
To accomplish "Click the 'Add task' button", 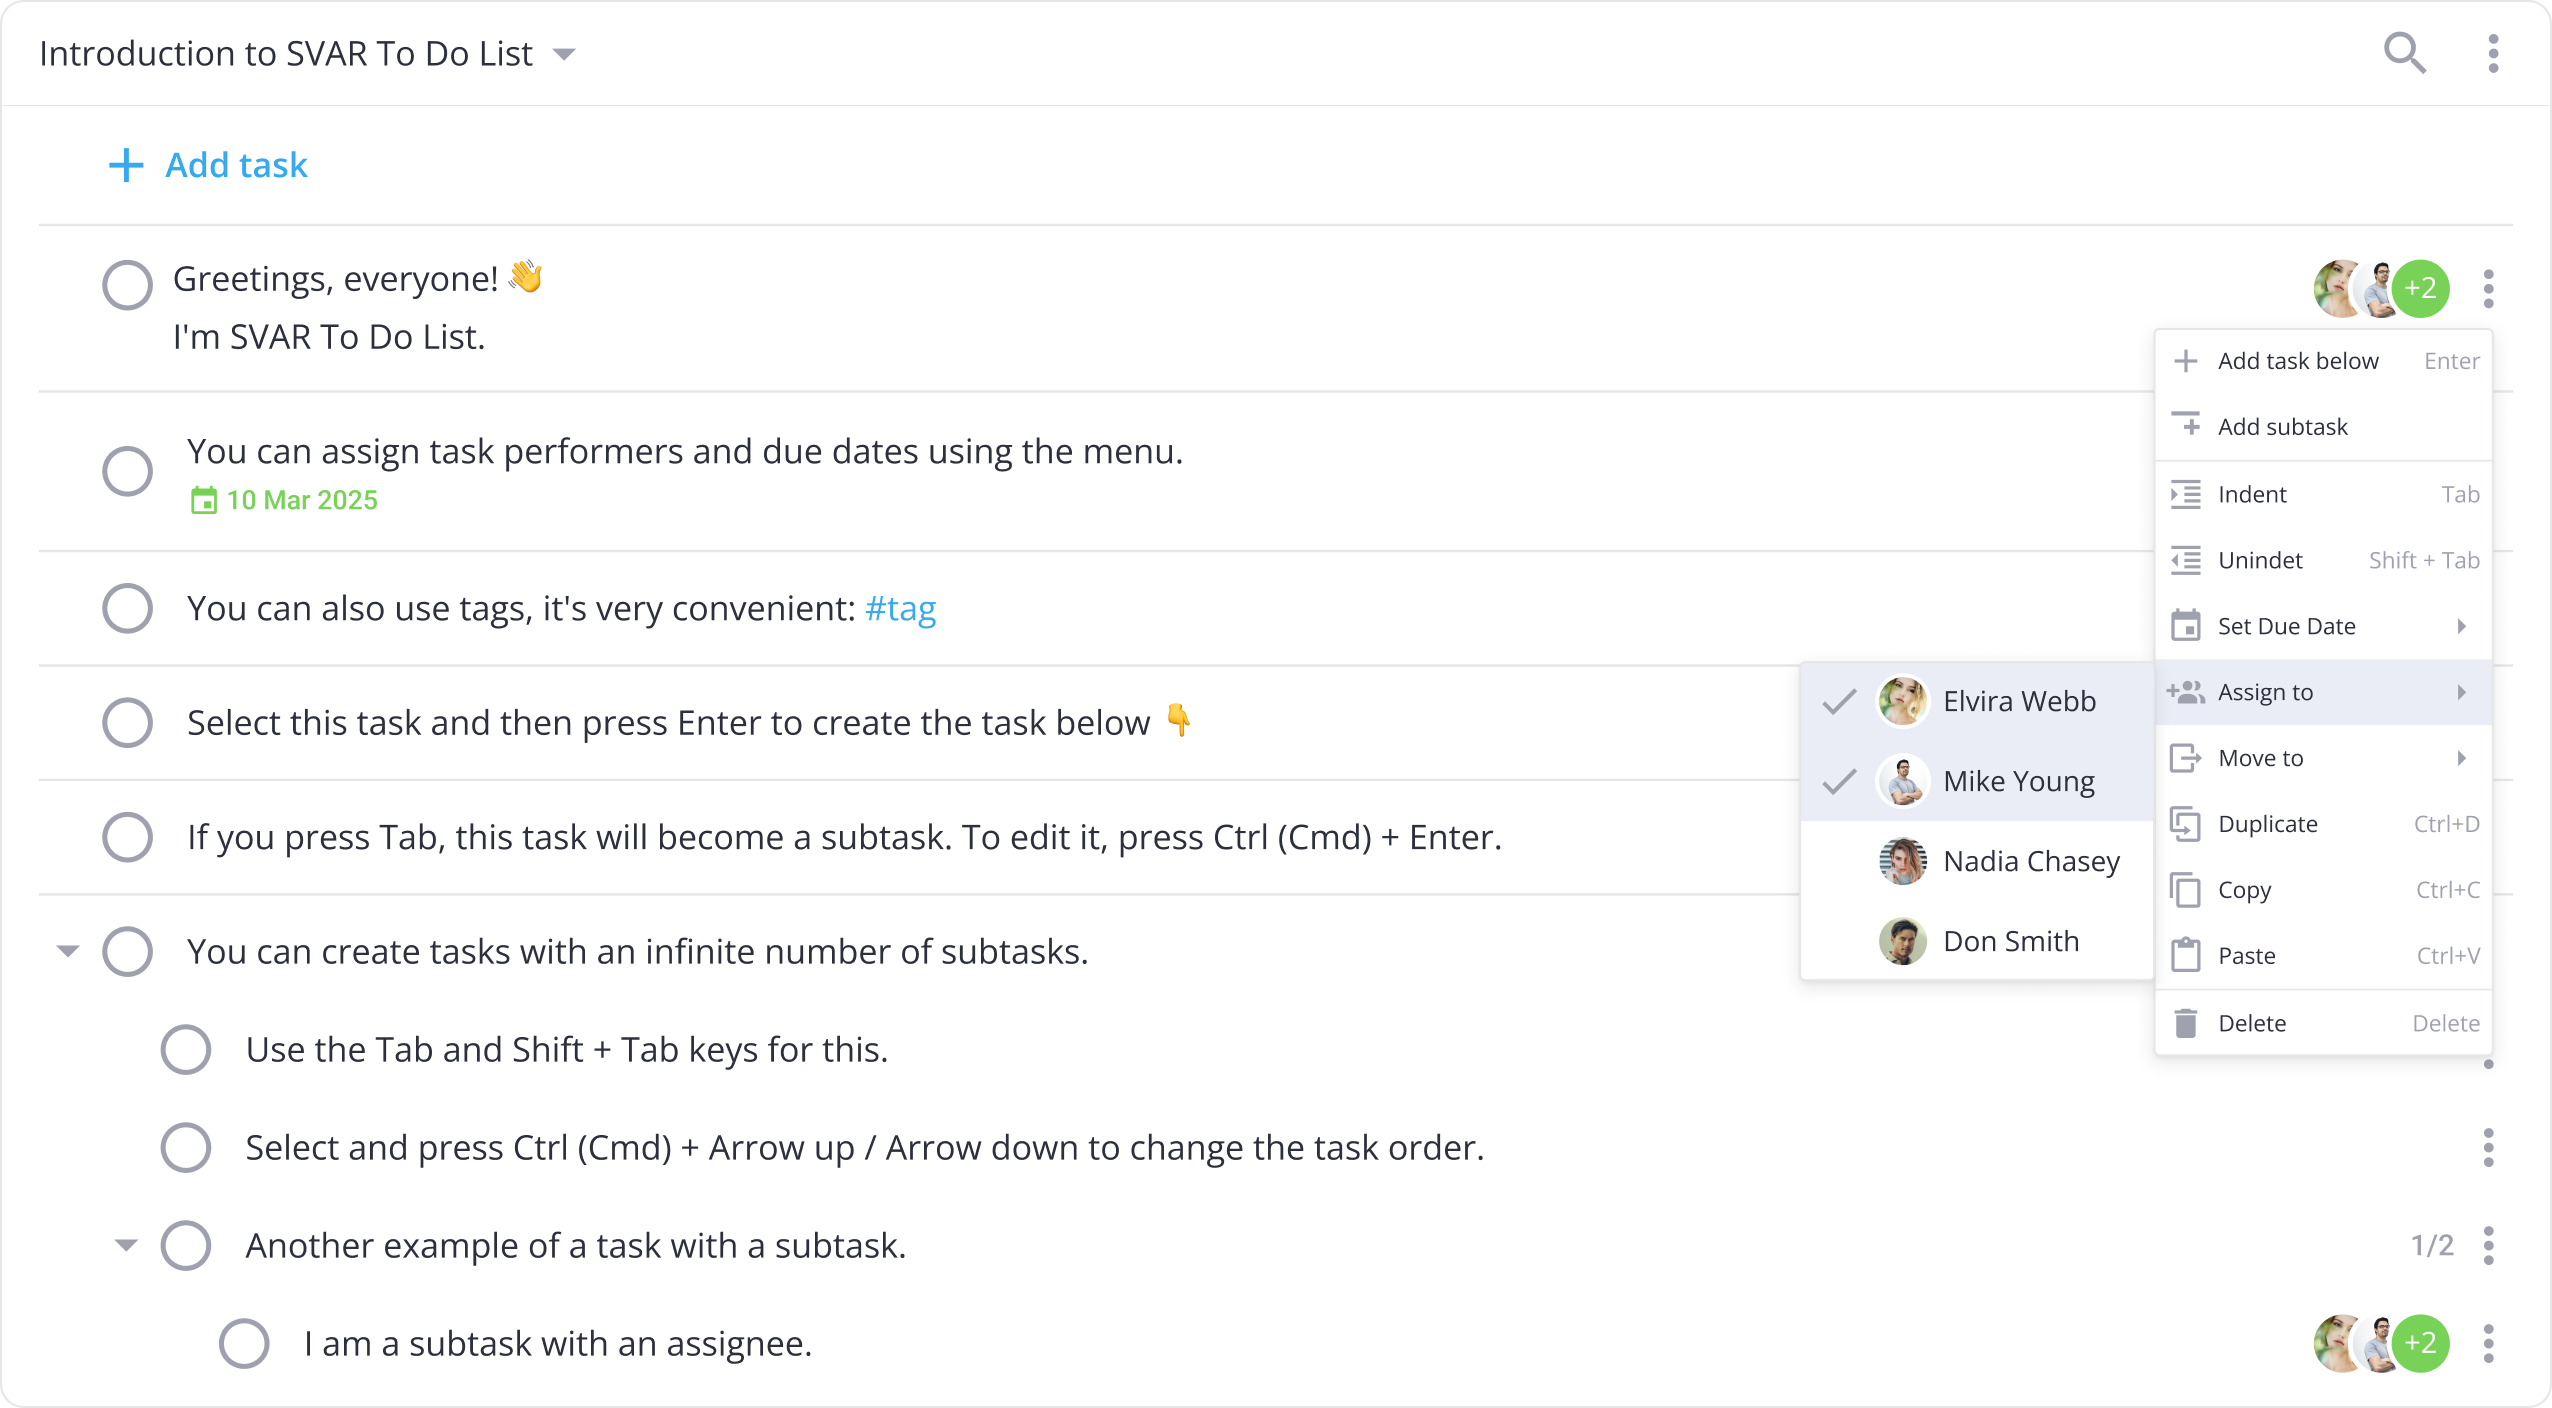I will click(x=208, y=165).
